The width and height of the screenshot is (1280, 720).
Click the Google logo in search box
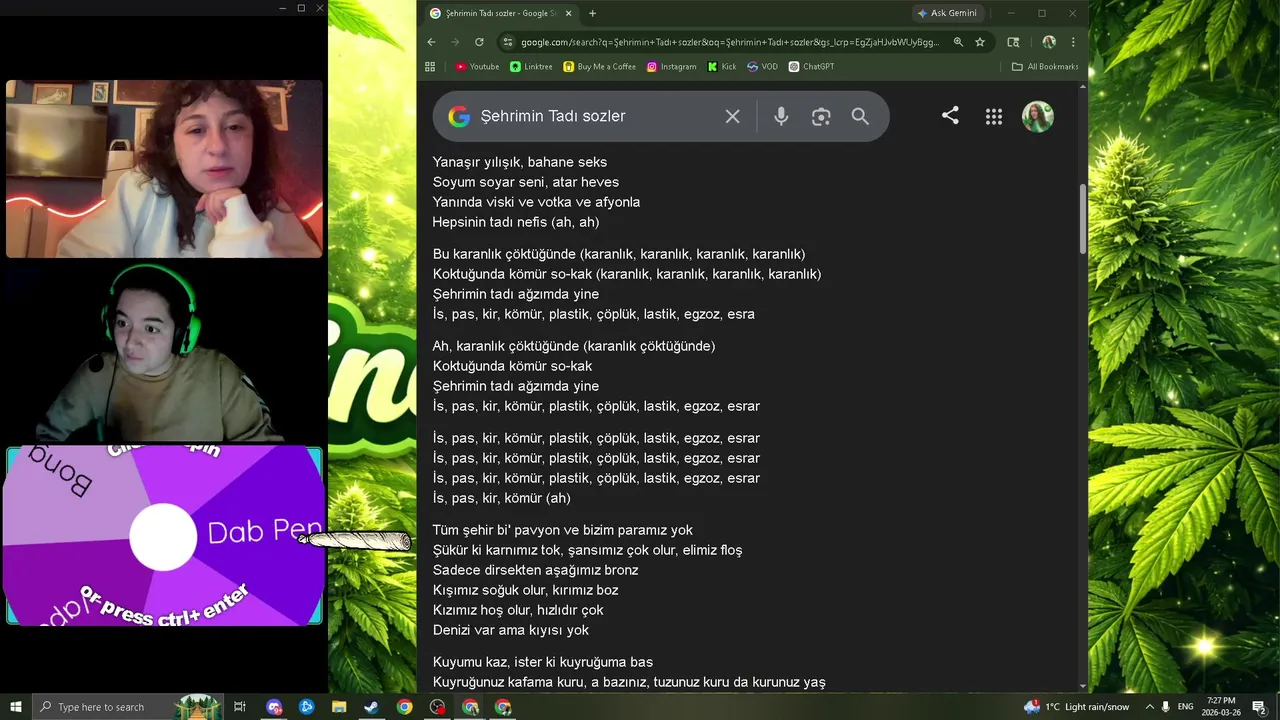pos(459,116)
